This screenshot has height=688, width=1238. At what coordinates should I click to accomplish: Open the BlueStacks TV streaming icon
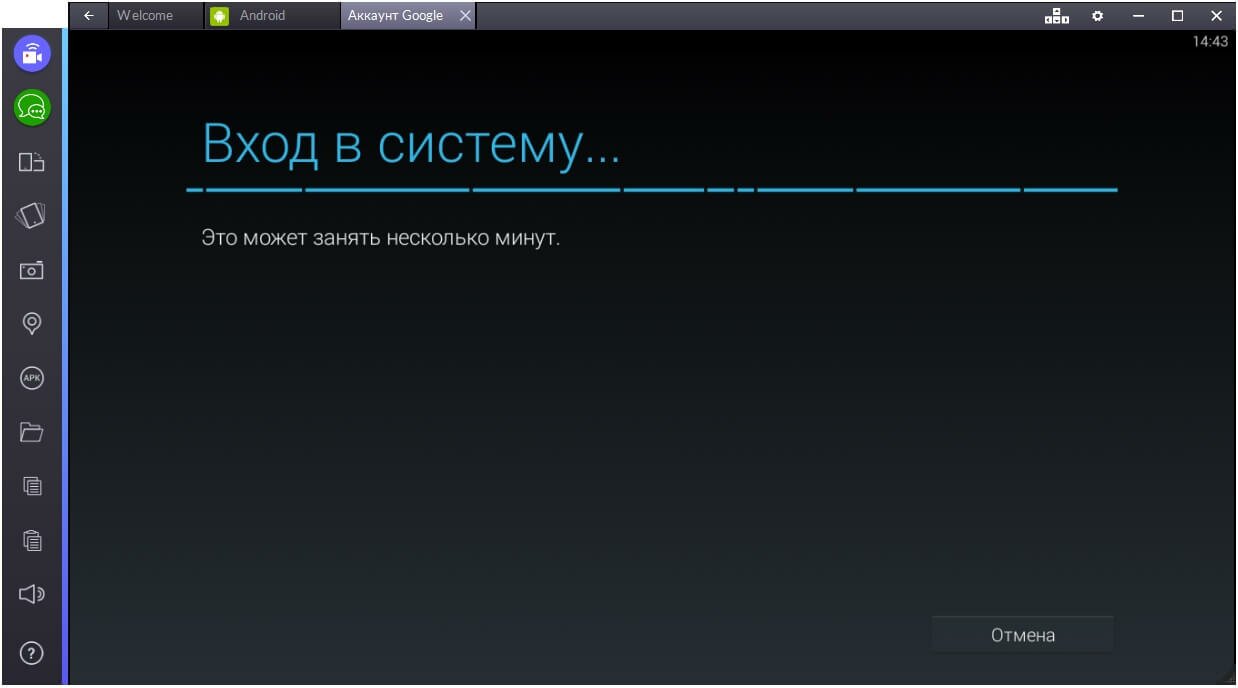coord(32,53)
